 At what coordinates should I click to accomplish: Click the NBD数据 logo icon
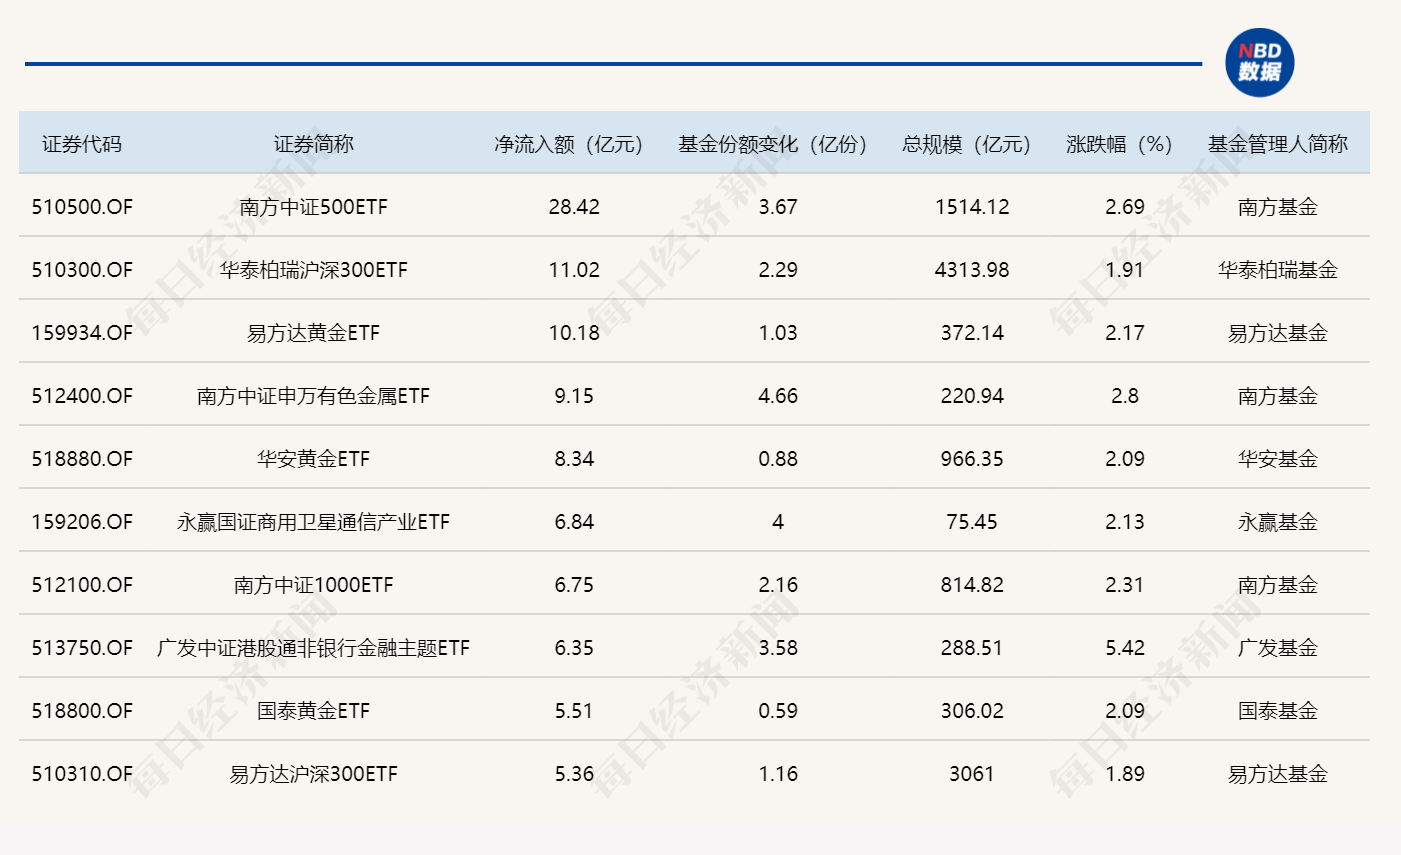coord(1259,62)
